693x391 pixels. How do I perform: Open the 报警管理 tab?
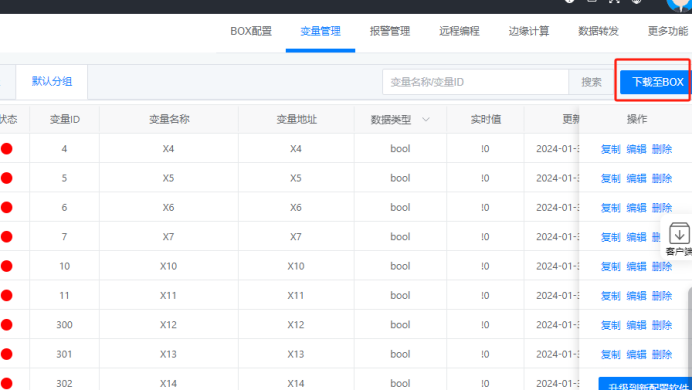click(x=390, y=31)
